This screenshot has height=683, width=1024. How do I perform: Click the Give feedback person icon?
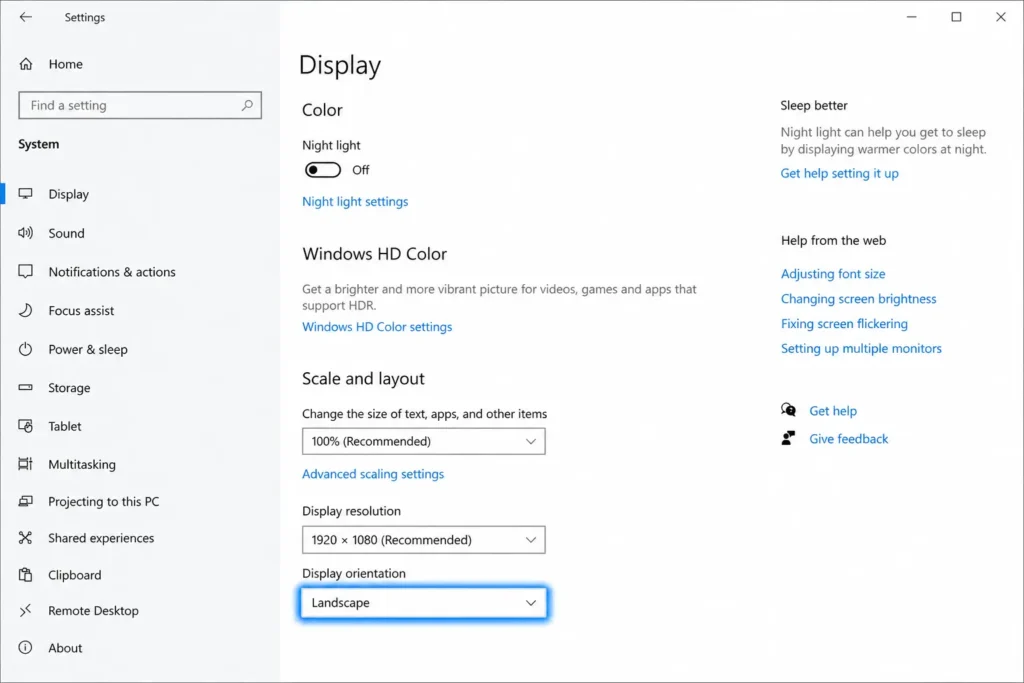788,438
